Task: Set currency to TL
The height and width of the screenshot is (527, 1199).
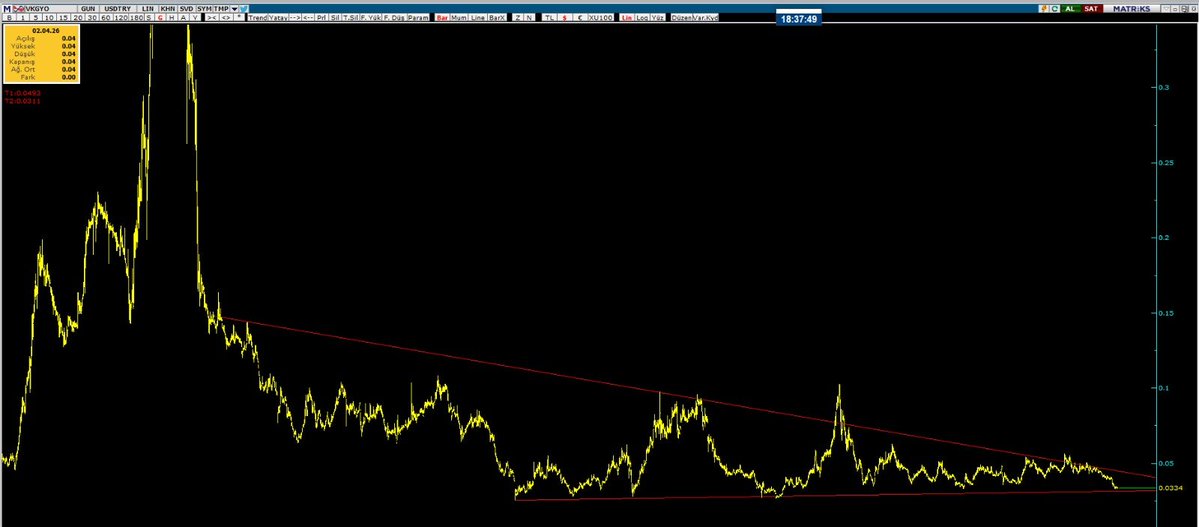Action: coord(549,17)
